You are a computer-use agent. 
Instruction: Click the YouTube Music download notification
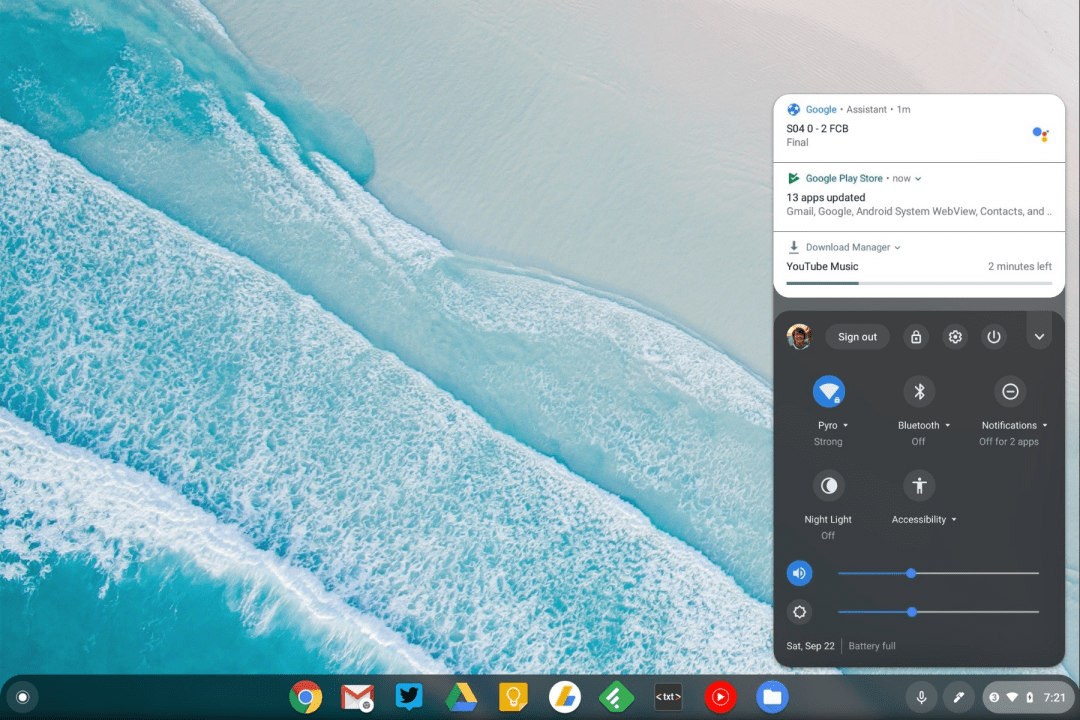tap(822, 266)
